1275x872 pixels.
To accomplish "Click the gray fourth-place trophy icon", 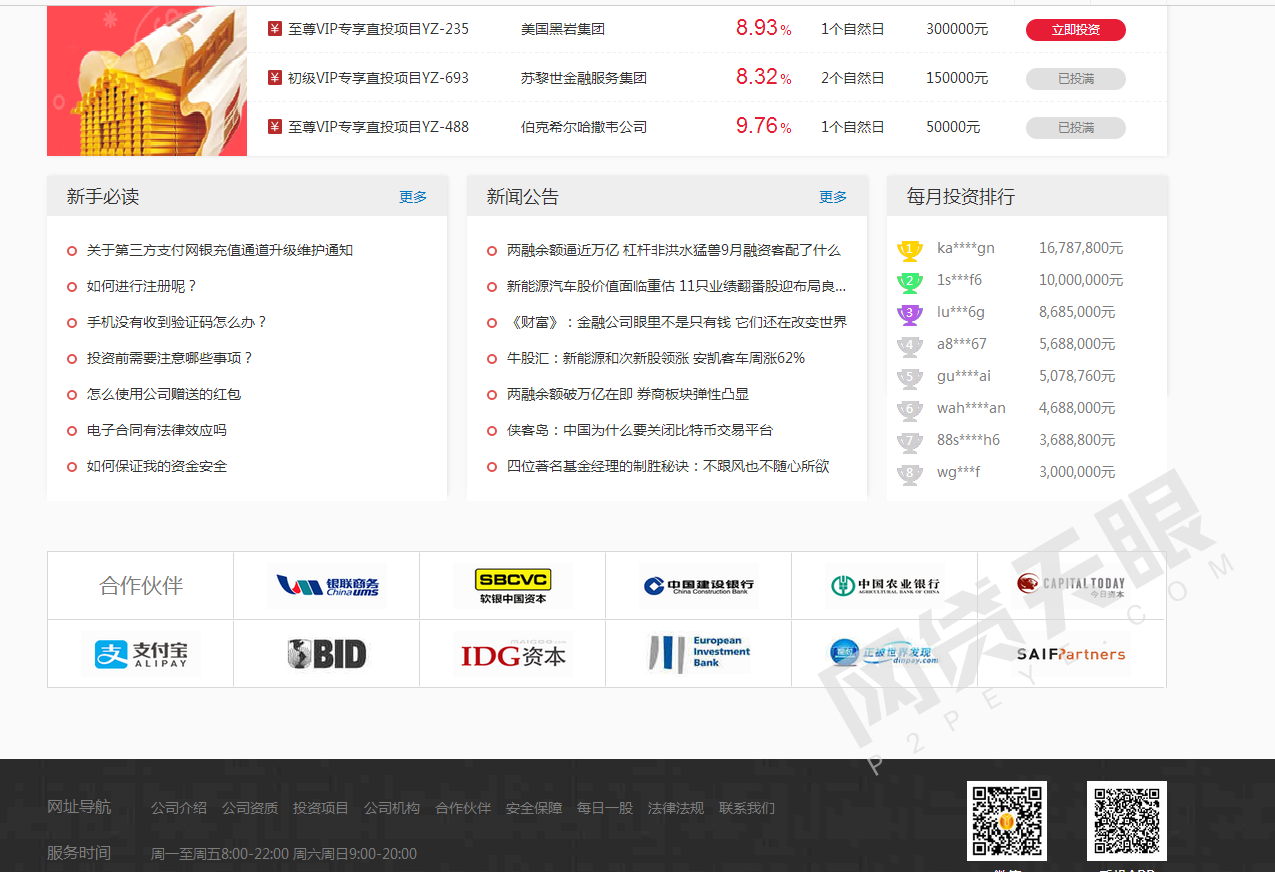I will pyautogui.click(x=909, y=346).
